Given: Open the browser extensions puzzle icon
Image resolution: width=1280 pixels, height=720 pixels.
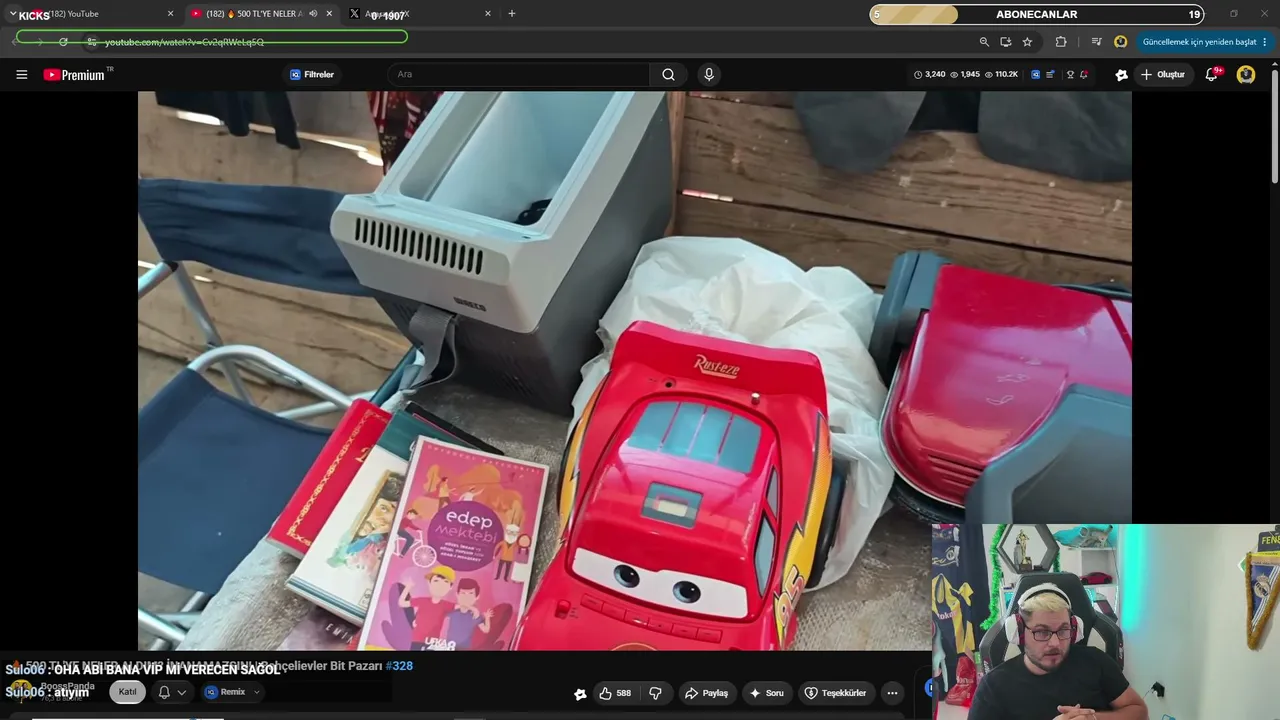Looking at the screenshot, I should [1061, 42].
